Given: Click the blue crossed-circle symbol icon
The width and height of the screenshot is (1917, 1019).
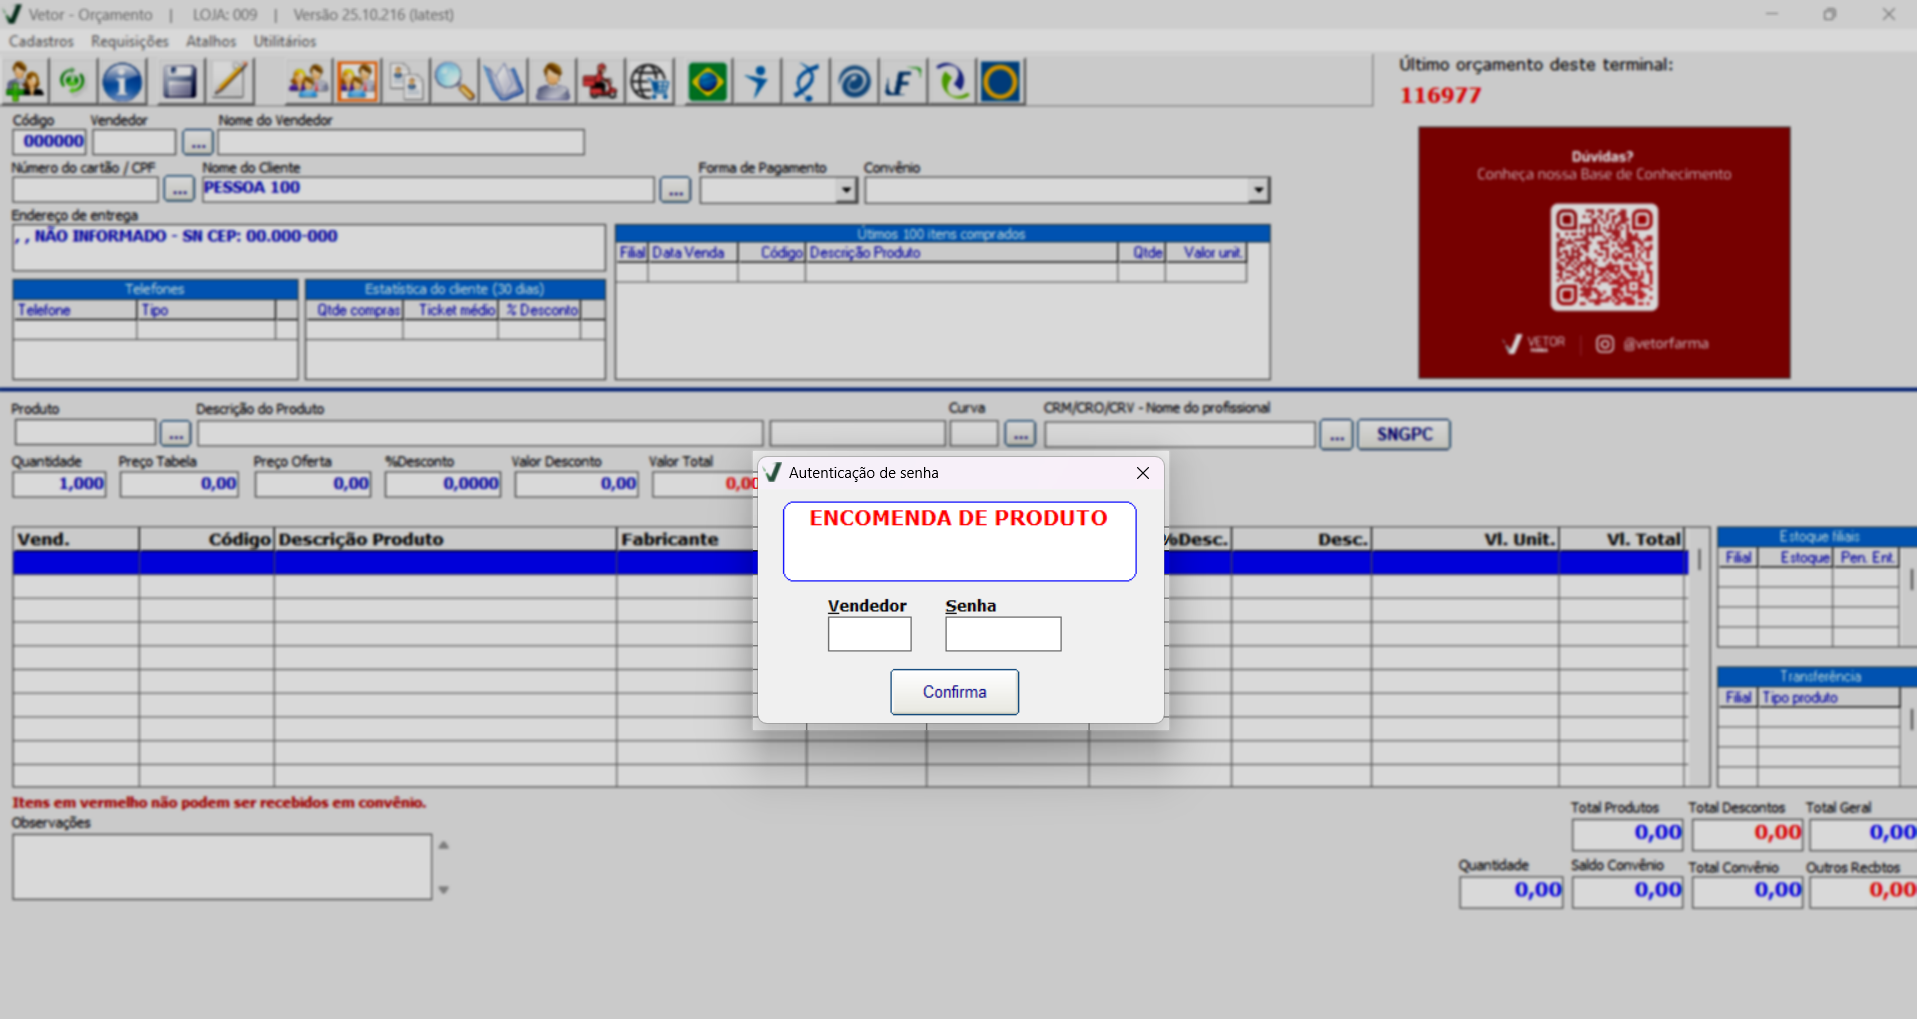Looking at the screenshot, I should 806,82.
